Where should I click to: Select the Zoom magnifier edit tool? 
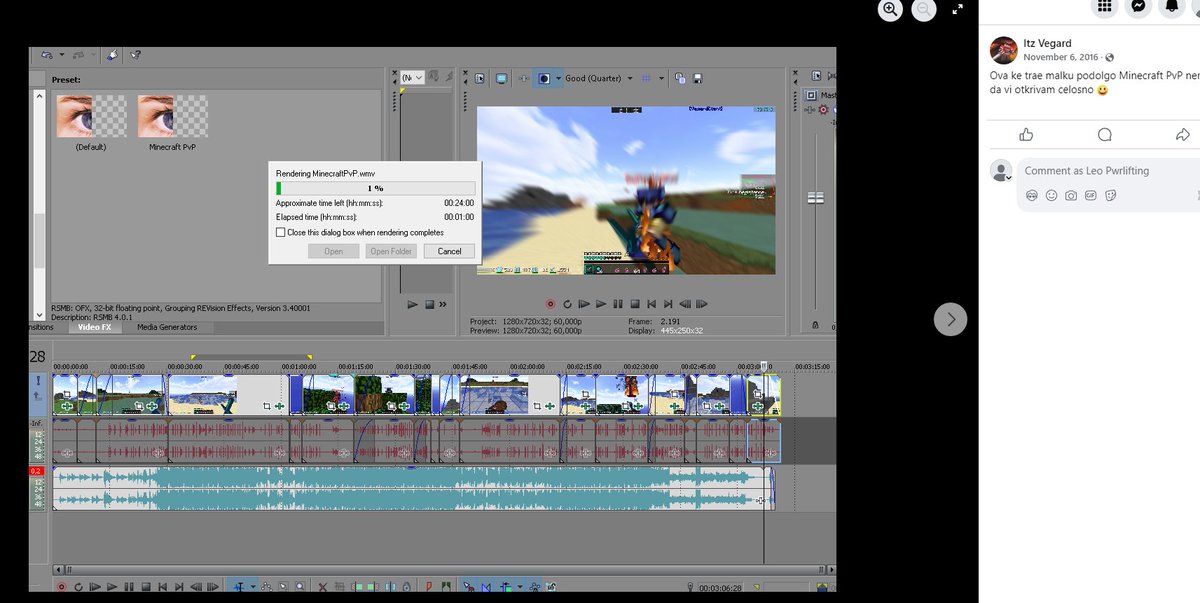[299, 587]
